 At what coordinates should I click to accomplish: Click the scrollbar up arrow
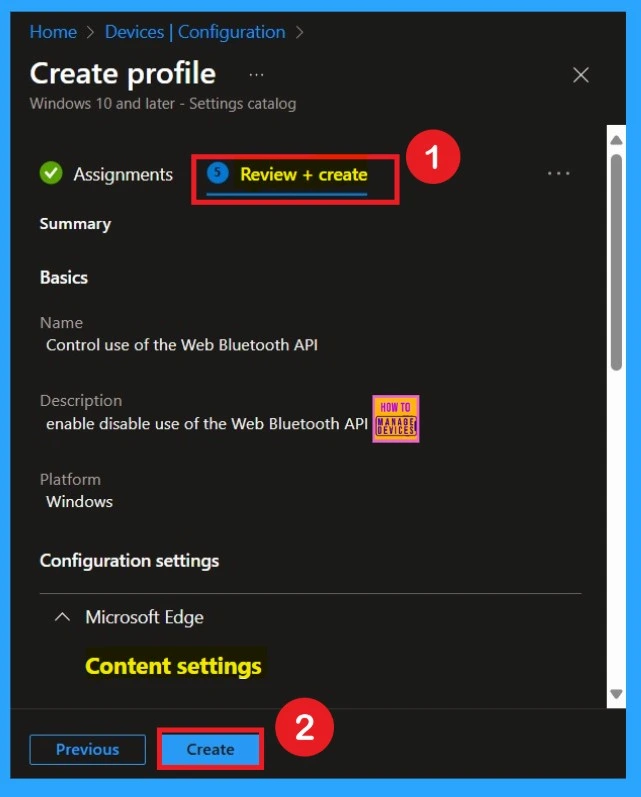tap(616, 140)
